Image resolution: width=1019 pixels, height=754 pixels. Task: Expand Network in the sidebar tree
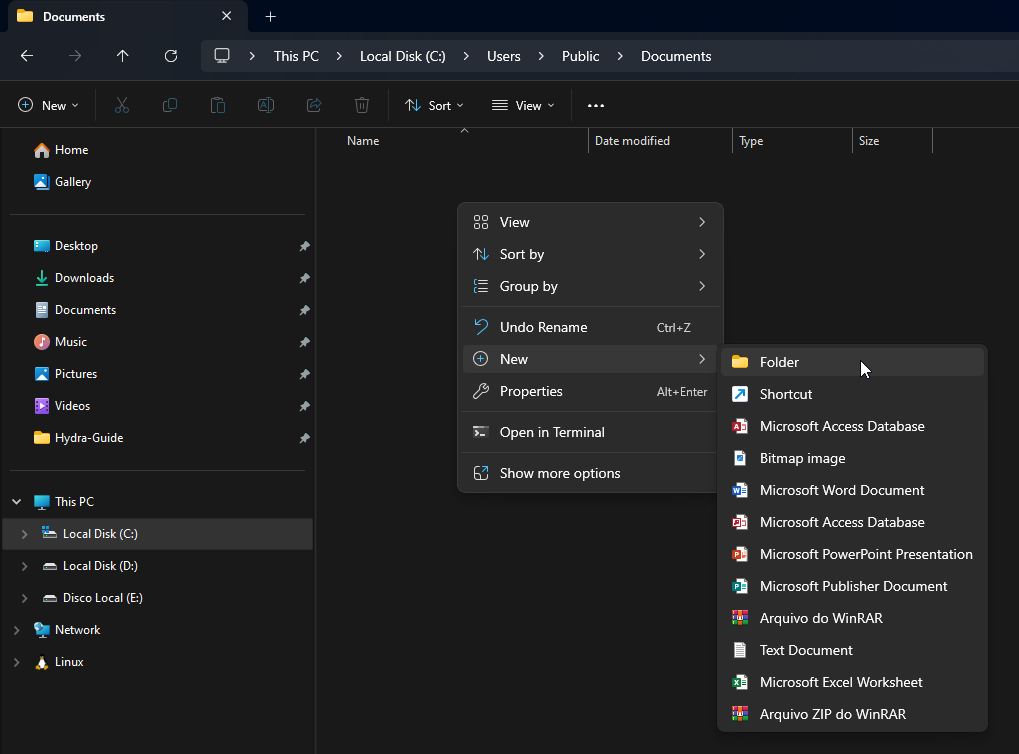[x=15, y=629]
